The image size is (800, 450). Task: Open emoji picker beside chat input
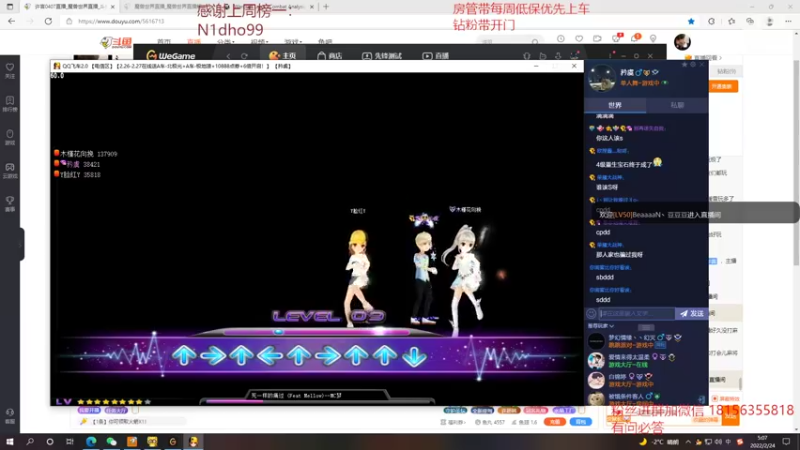pyautogui.click(x=591, y=314)
